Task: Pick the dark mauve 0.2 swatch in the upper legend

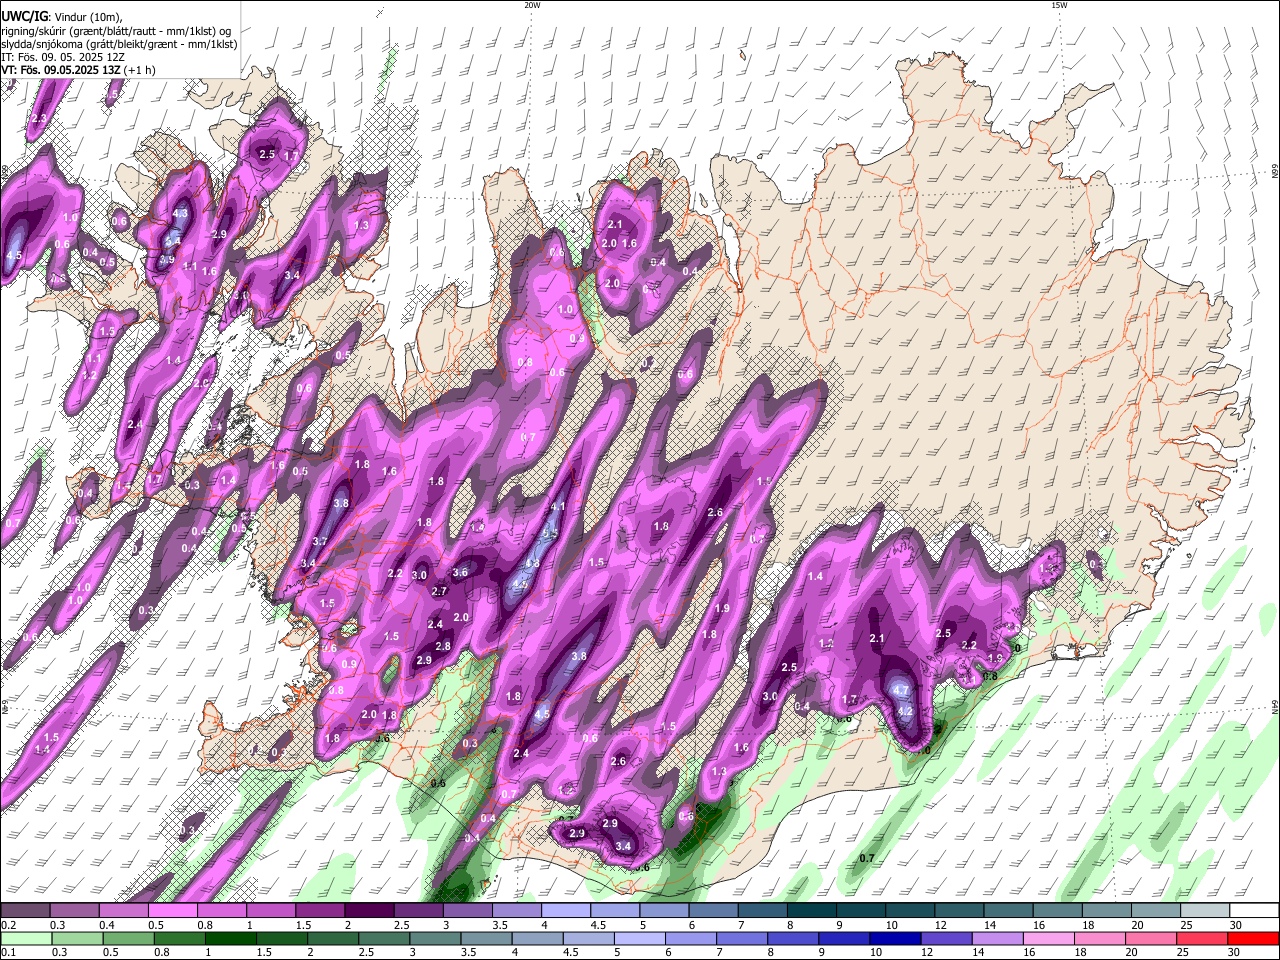Action: coord(25,910)
